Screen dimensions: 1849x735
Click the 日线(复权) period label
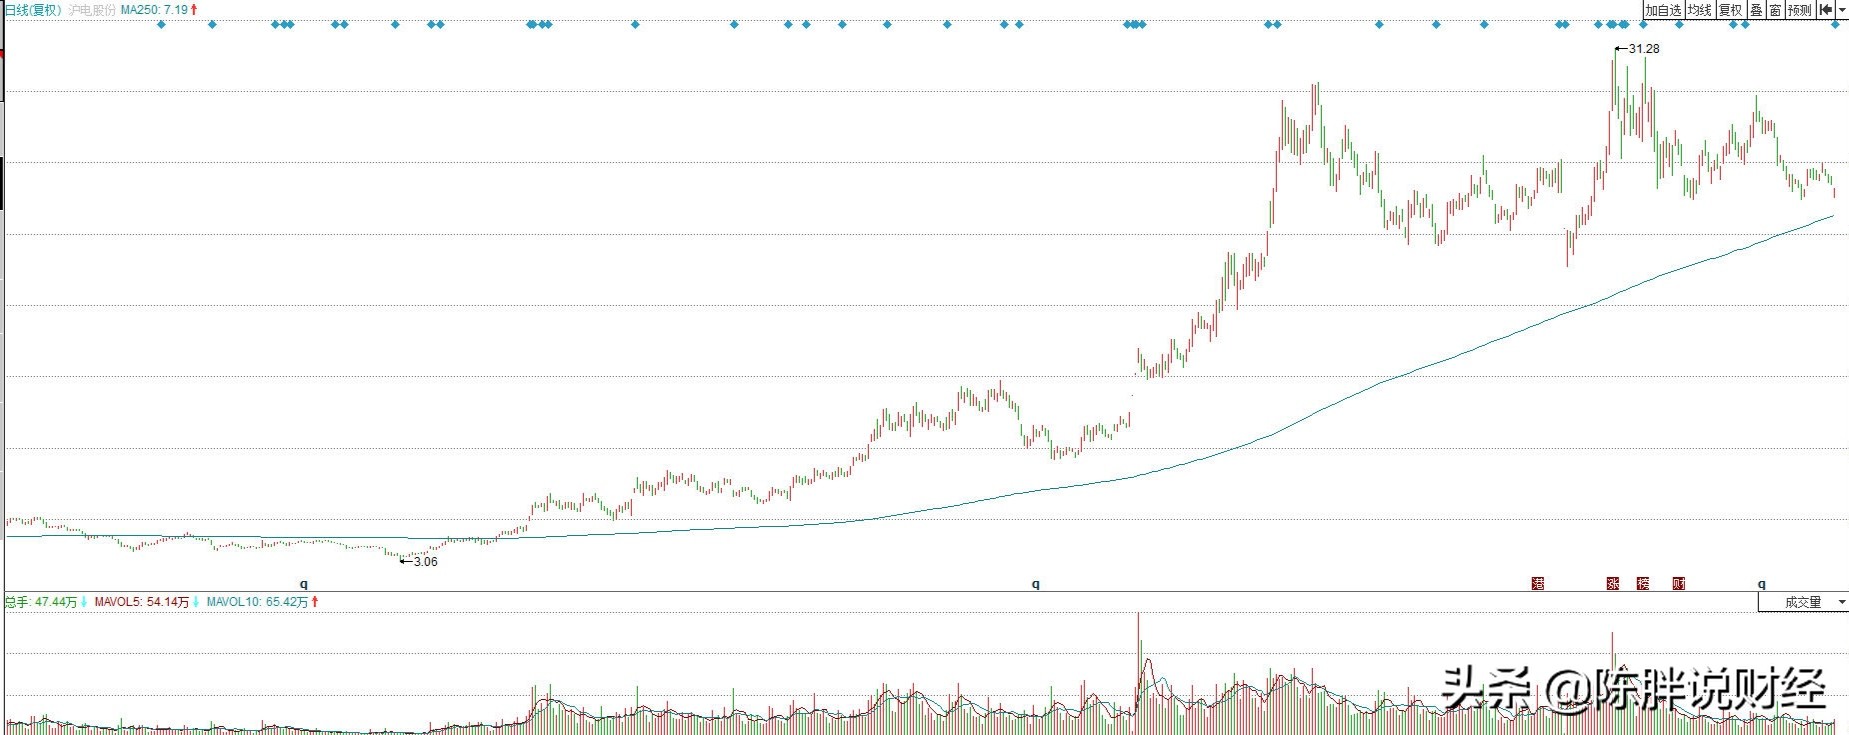click(x=33, y=10)
